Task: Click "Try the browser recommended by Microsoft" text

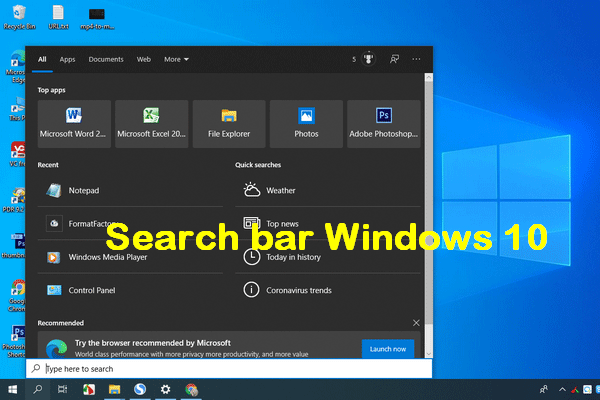Action: point(153,343)
